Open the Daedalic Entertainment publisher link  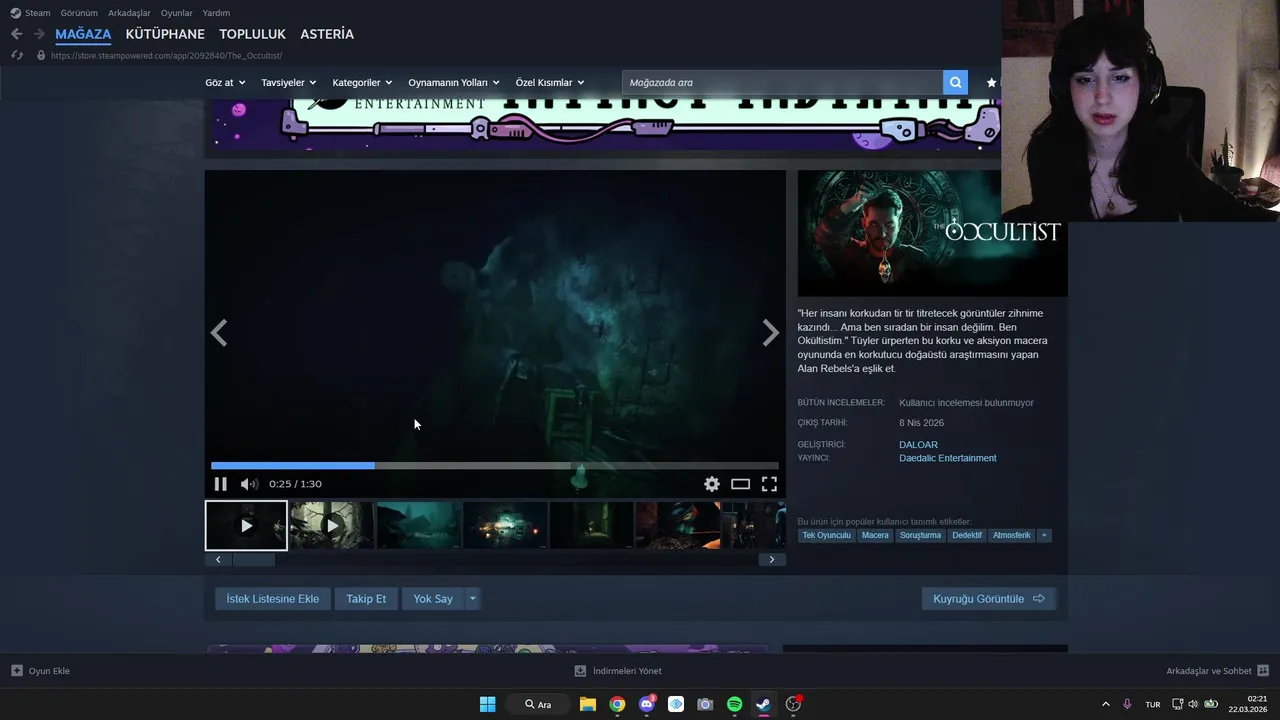[948, 458]
